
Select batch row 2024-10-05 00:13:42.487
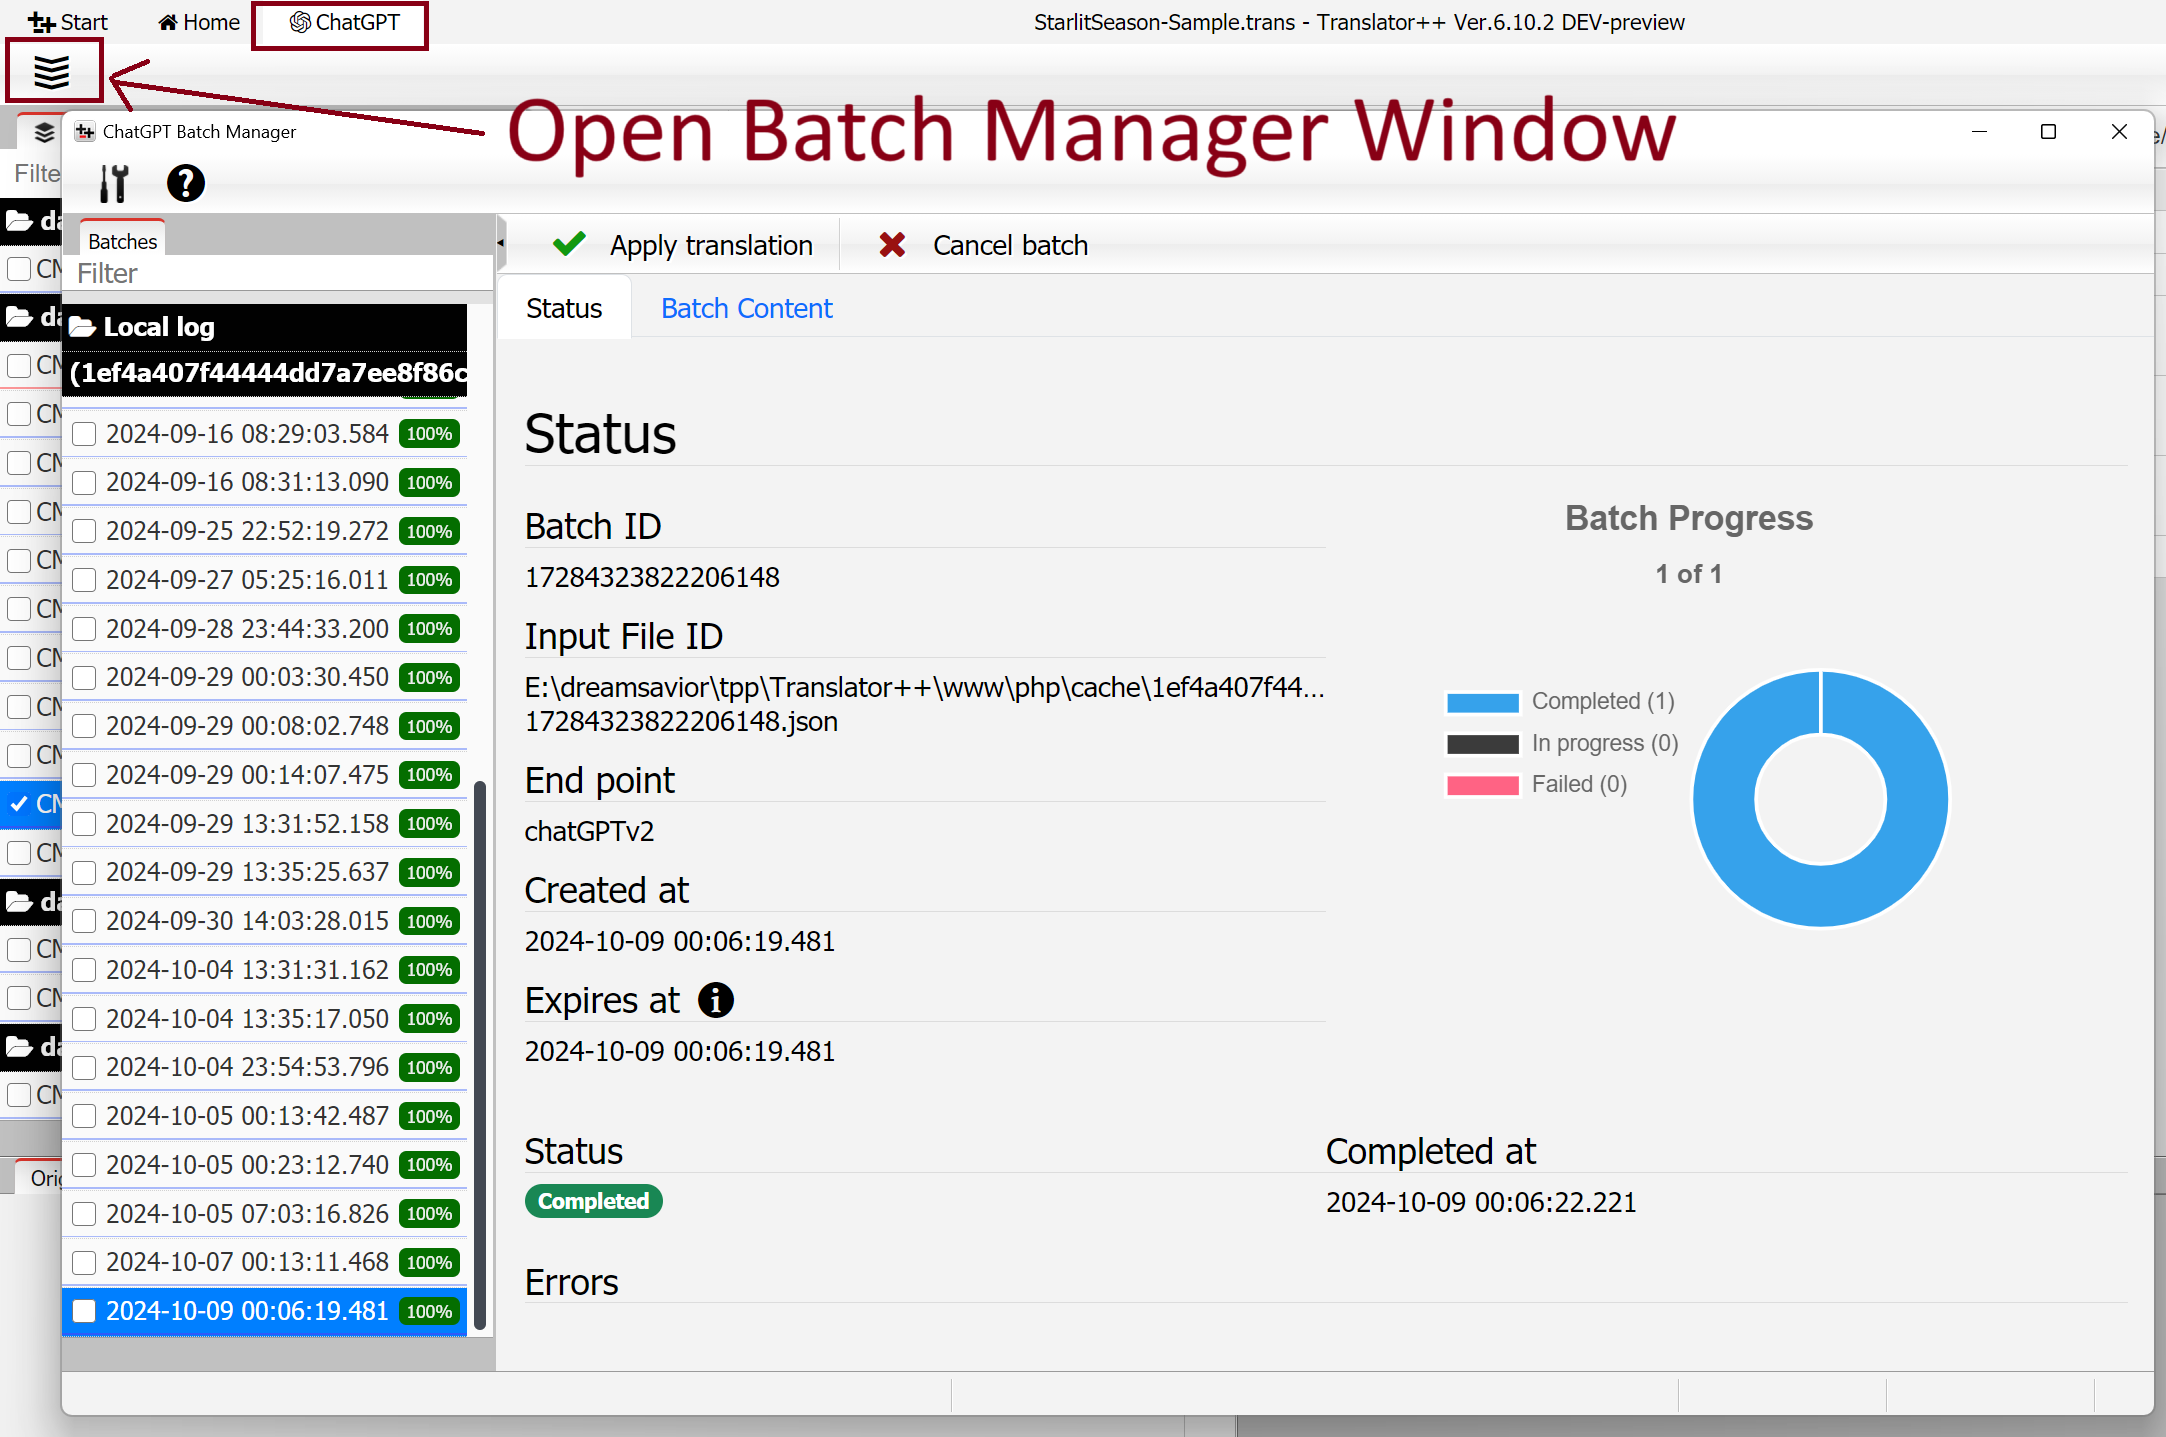pos(264,1116)
